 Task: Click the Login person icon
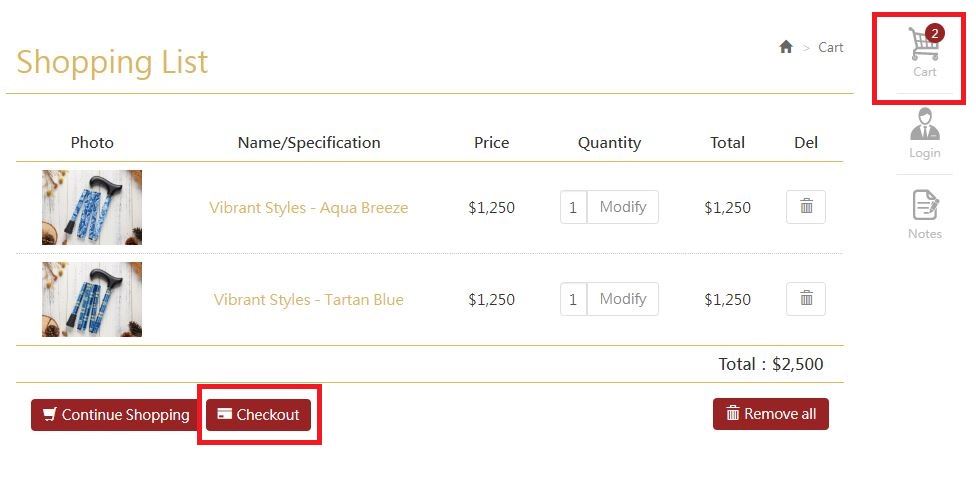point(924,123)
